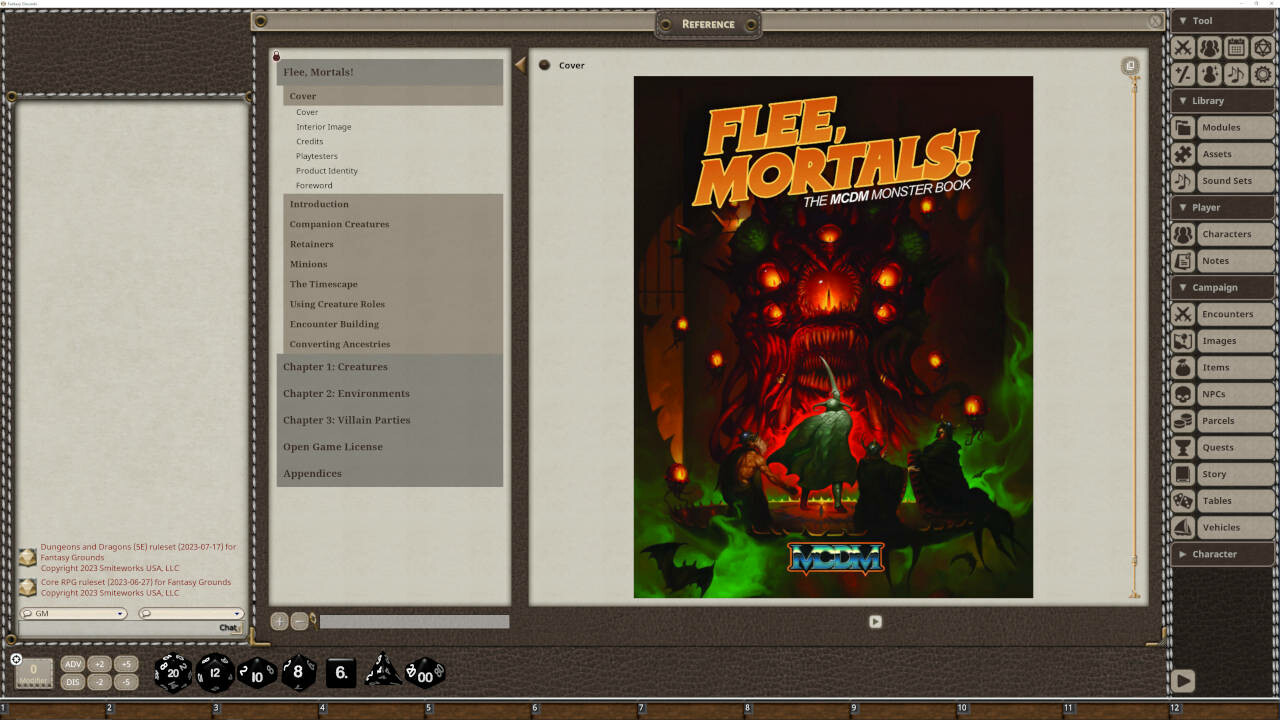The width and height of the screenshot is (1280, 720).
Task: Select the Chapter 1: Creatures entry
Action: click(336, 367)
